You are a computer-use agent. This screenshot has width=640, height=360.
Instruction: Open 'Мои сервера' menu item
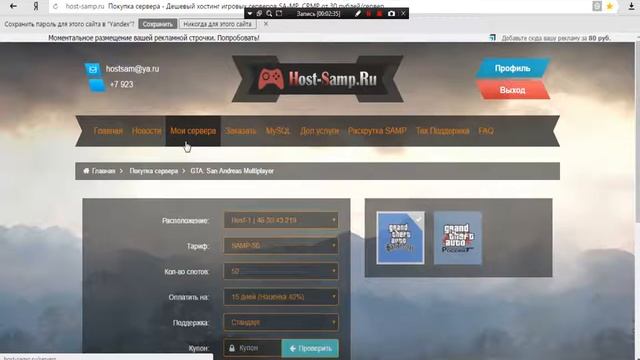pos(193,131)
